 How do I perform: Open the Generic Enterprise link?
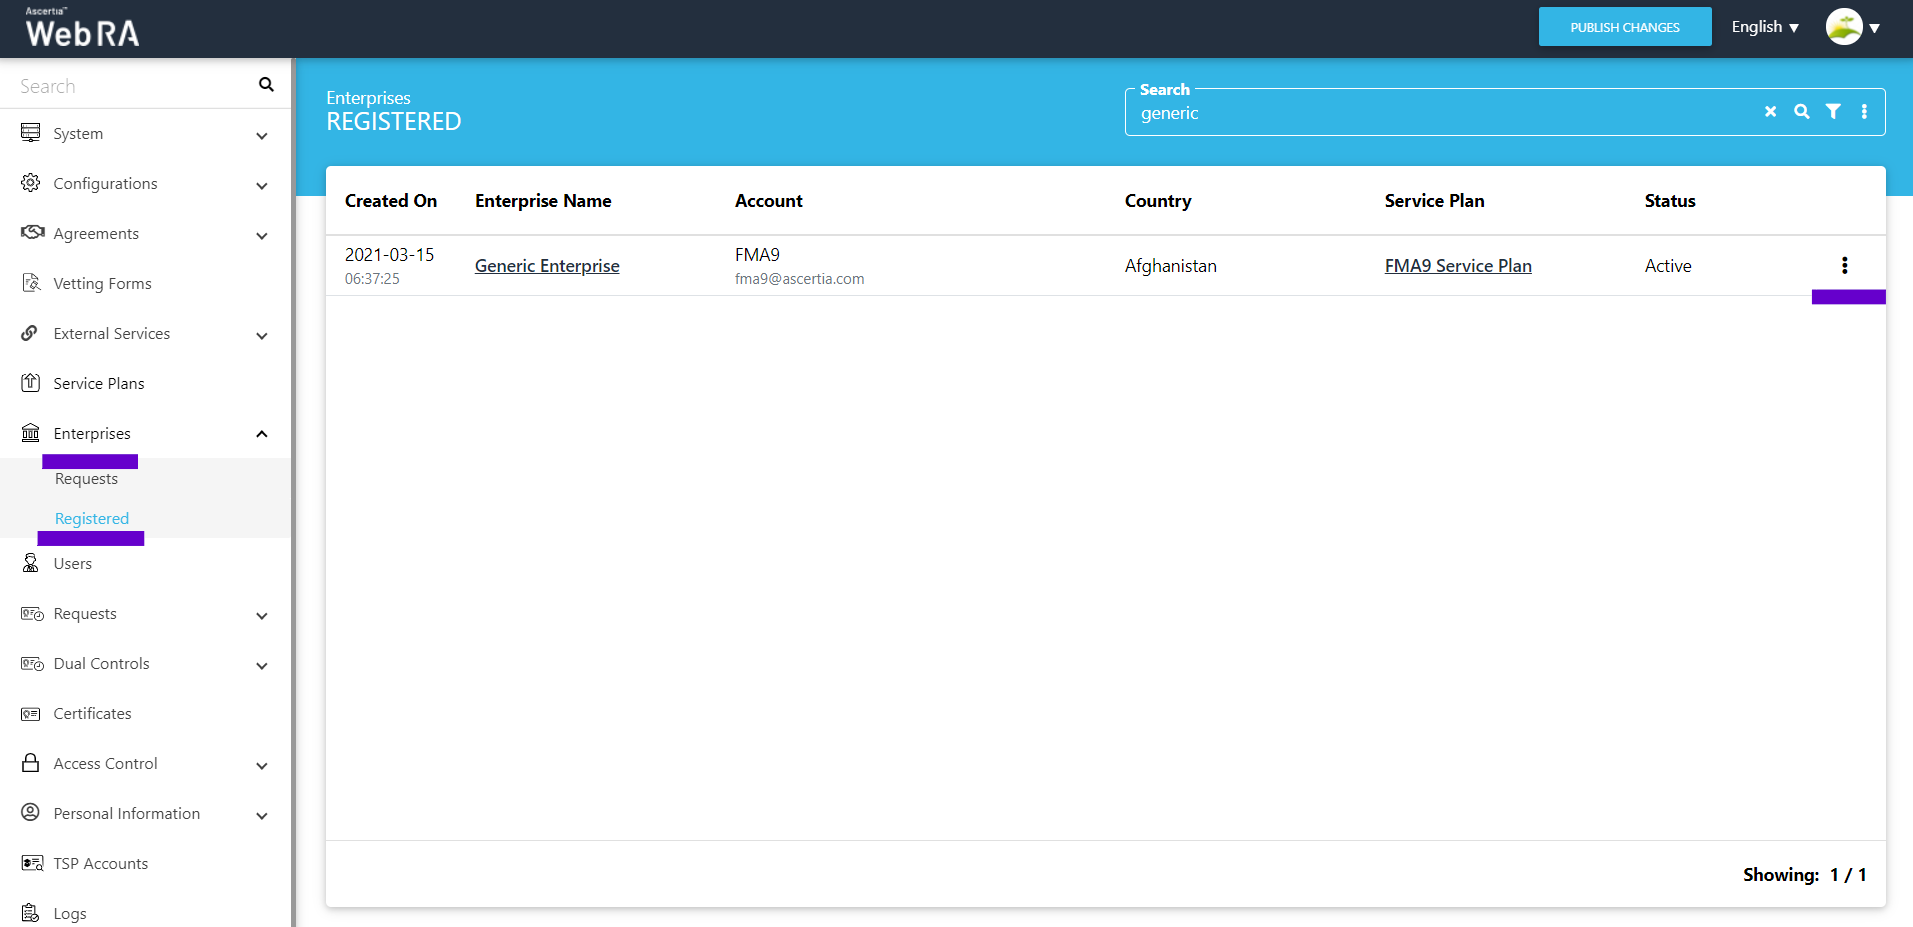point(547,266)
